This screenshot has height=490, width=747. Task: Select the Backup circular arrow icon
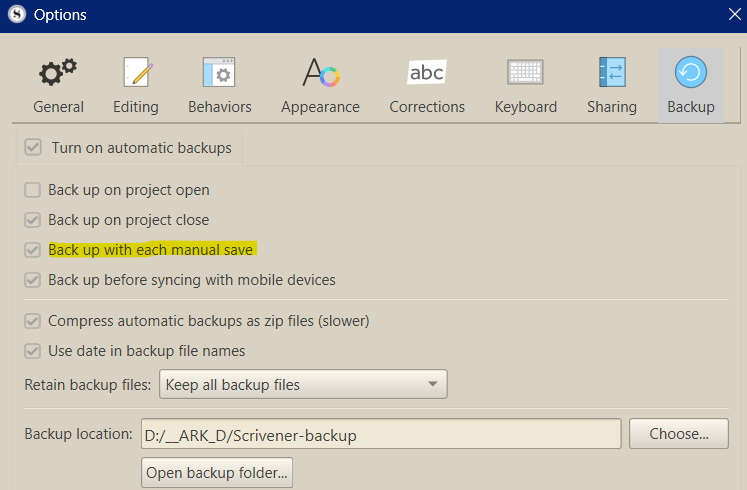click(x=691, y=73)
